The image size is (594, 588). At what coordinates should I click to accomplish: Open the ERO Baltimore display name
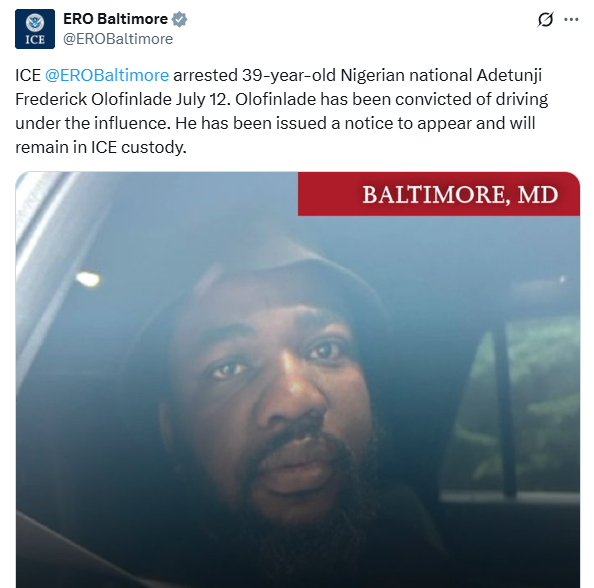tap(116, 19)
